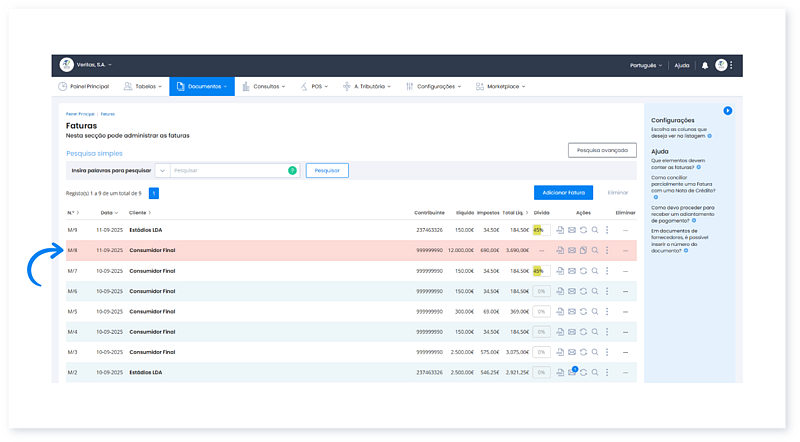Click the refresh arrows icon for invoice M/7

[x=583, y=270]
